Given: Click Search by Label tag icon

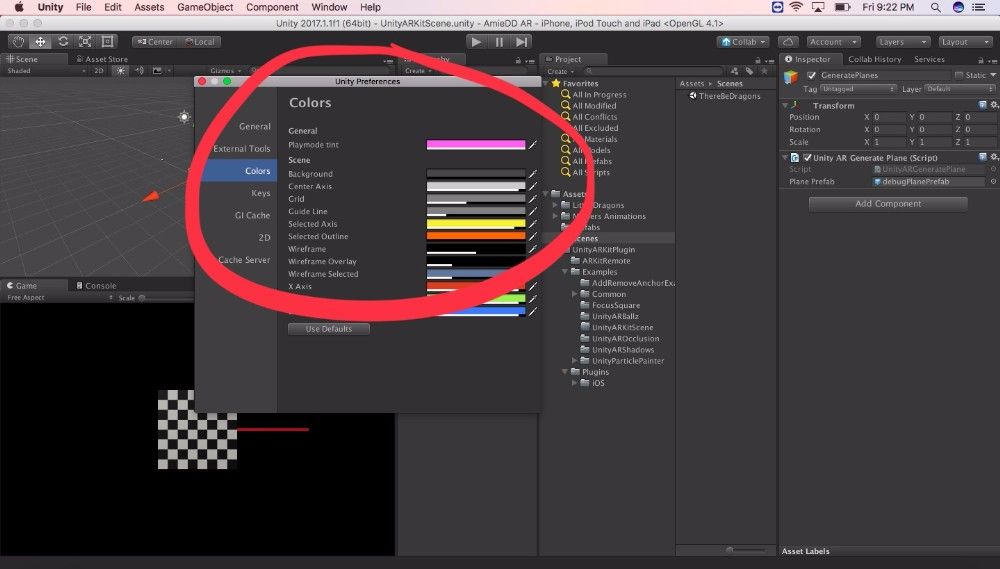Looking at the screenshot, I should point(749,71).
